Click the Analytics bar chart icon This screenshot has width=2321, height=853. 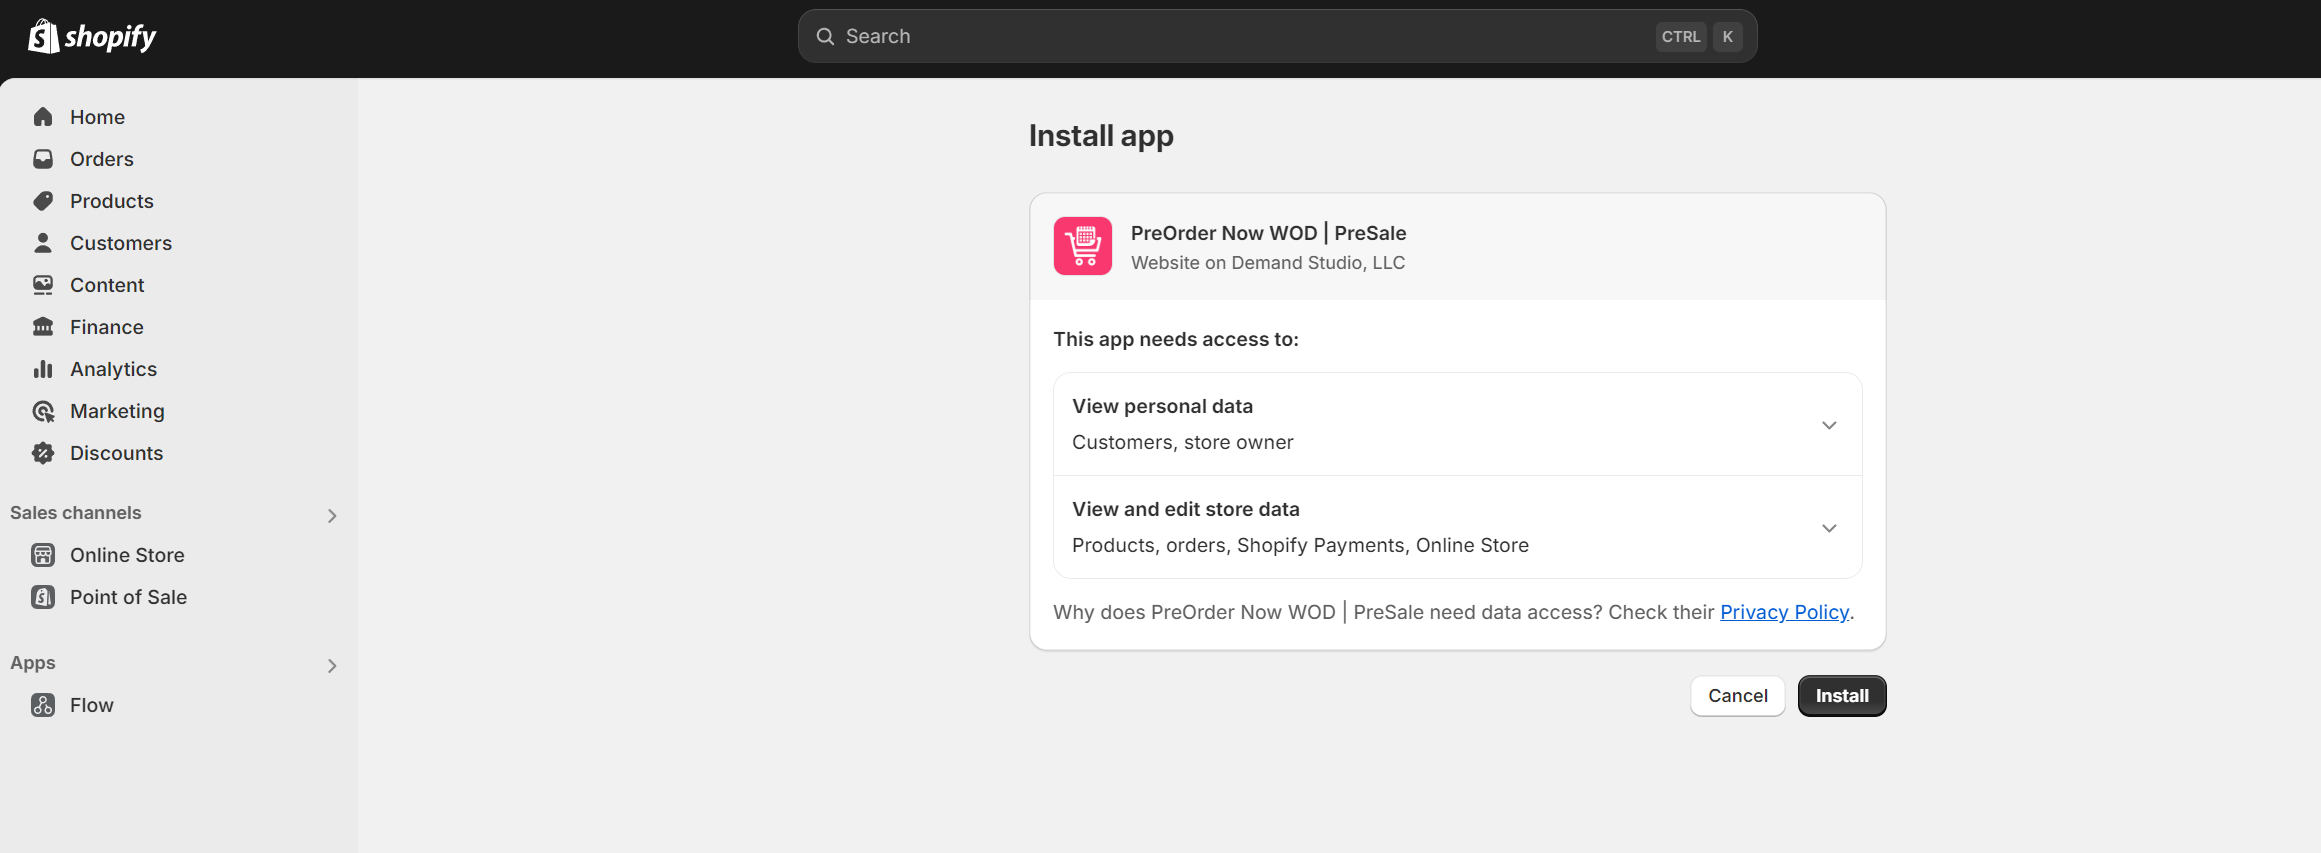[43, 369]
